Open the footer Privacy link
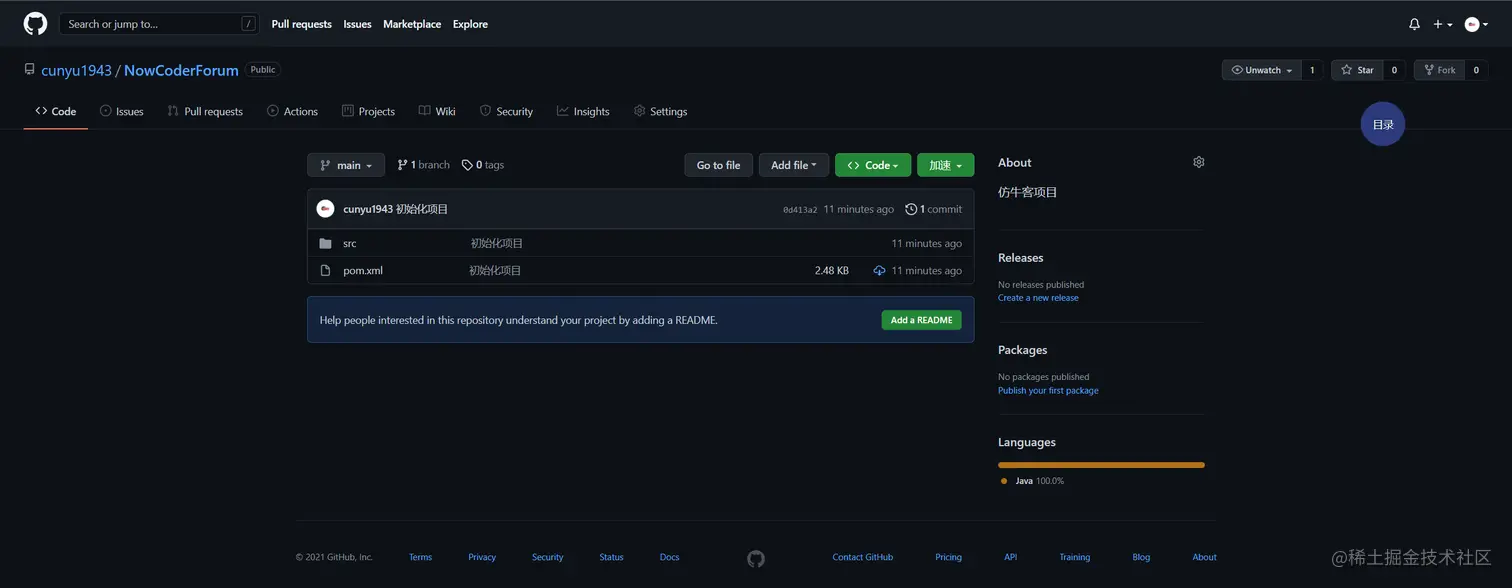1512x588 pixels. click(482, 557)
